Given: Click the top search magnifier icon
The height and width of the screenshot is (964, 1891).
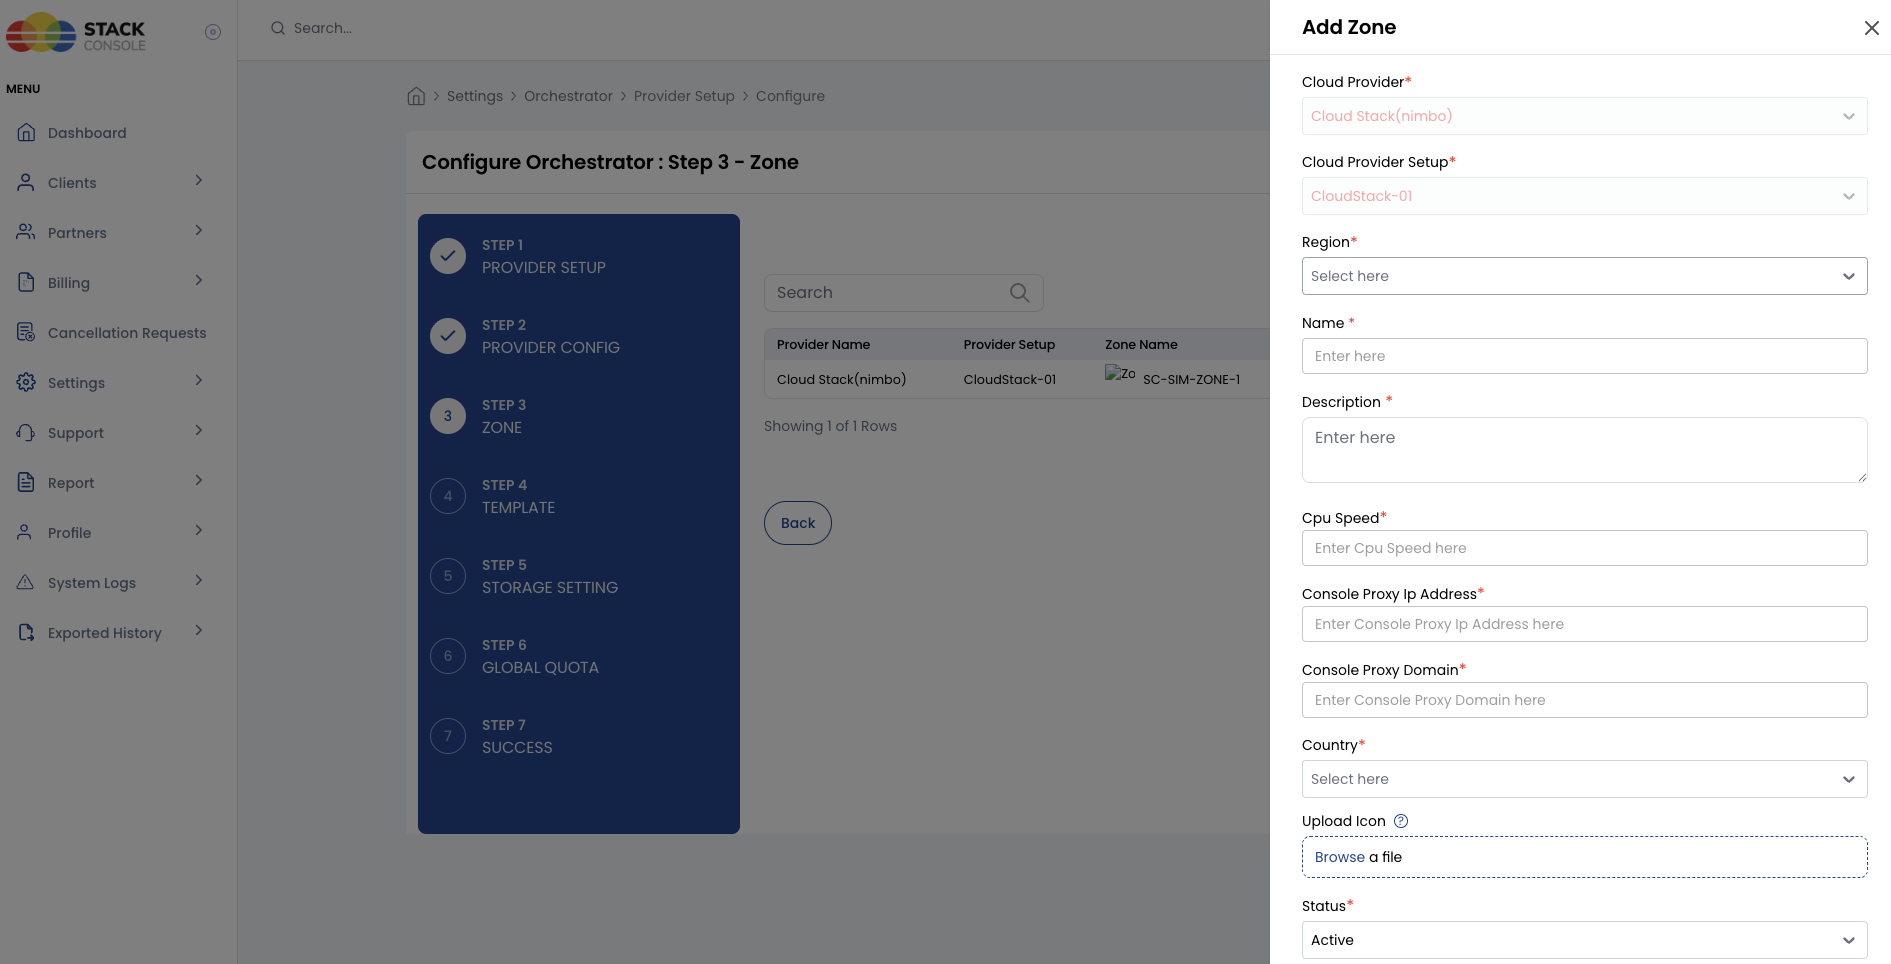Looking at the screenshot, I should pos(278,28).
